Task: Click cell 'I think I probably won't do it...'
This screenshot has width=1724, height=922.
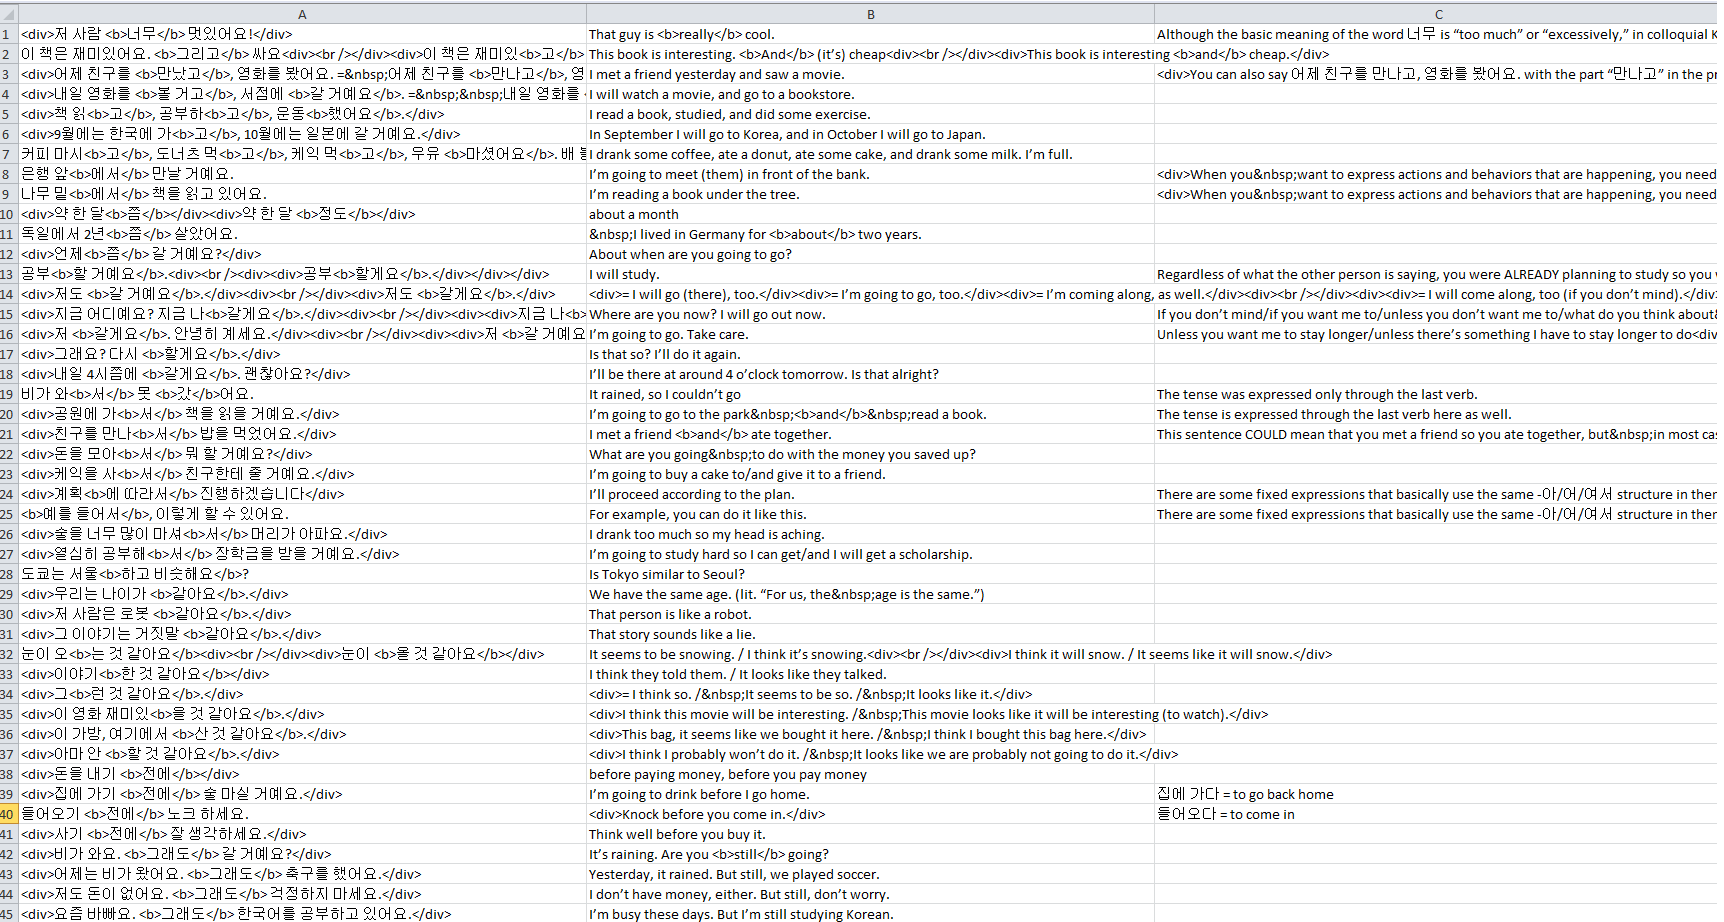Action: click(870, 754)
